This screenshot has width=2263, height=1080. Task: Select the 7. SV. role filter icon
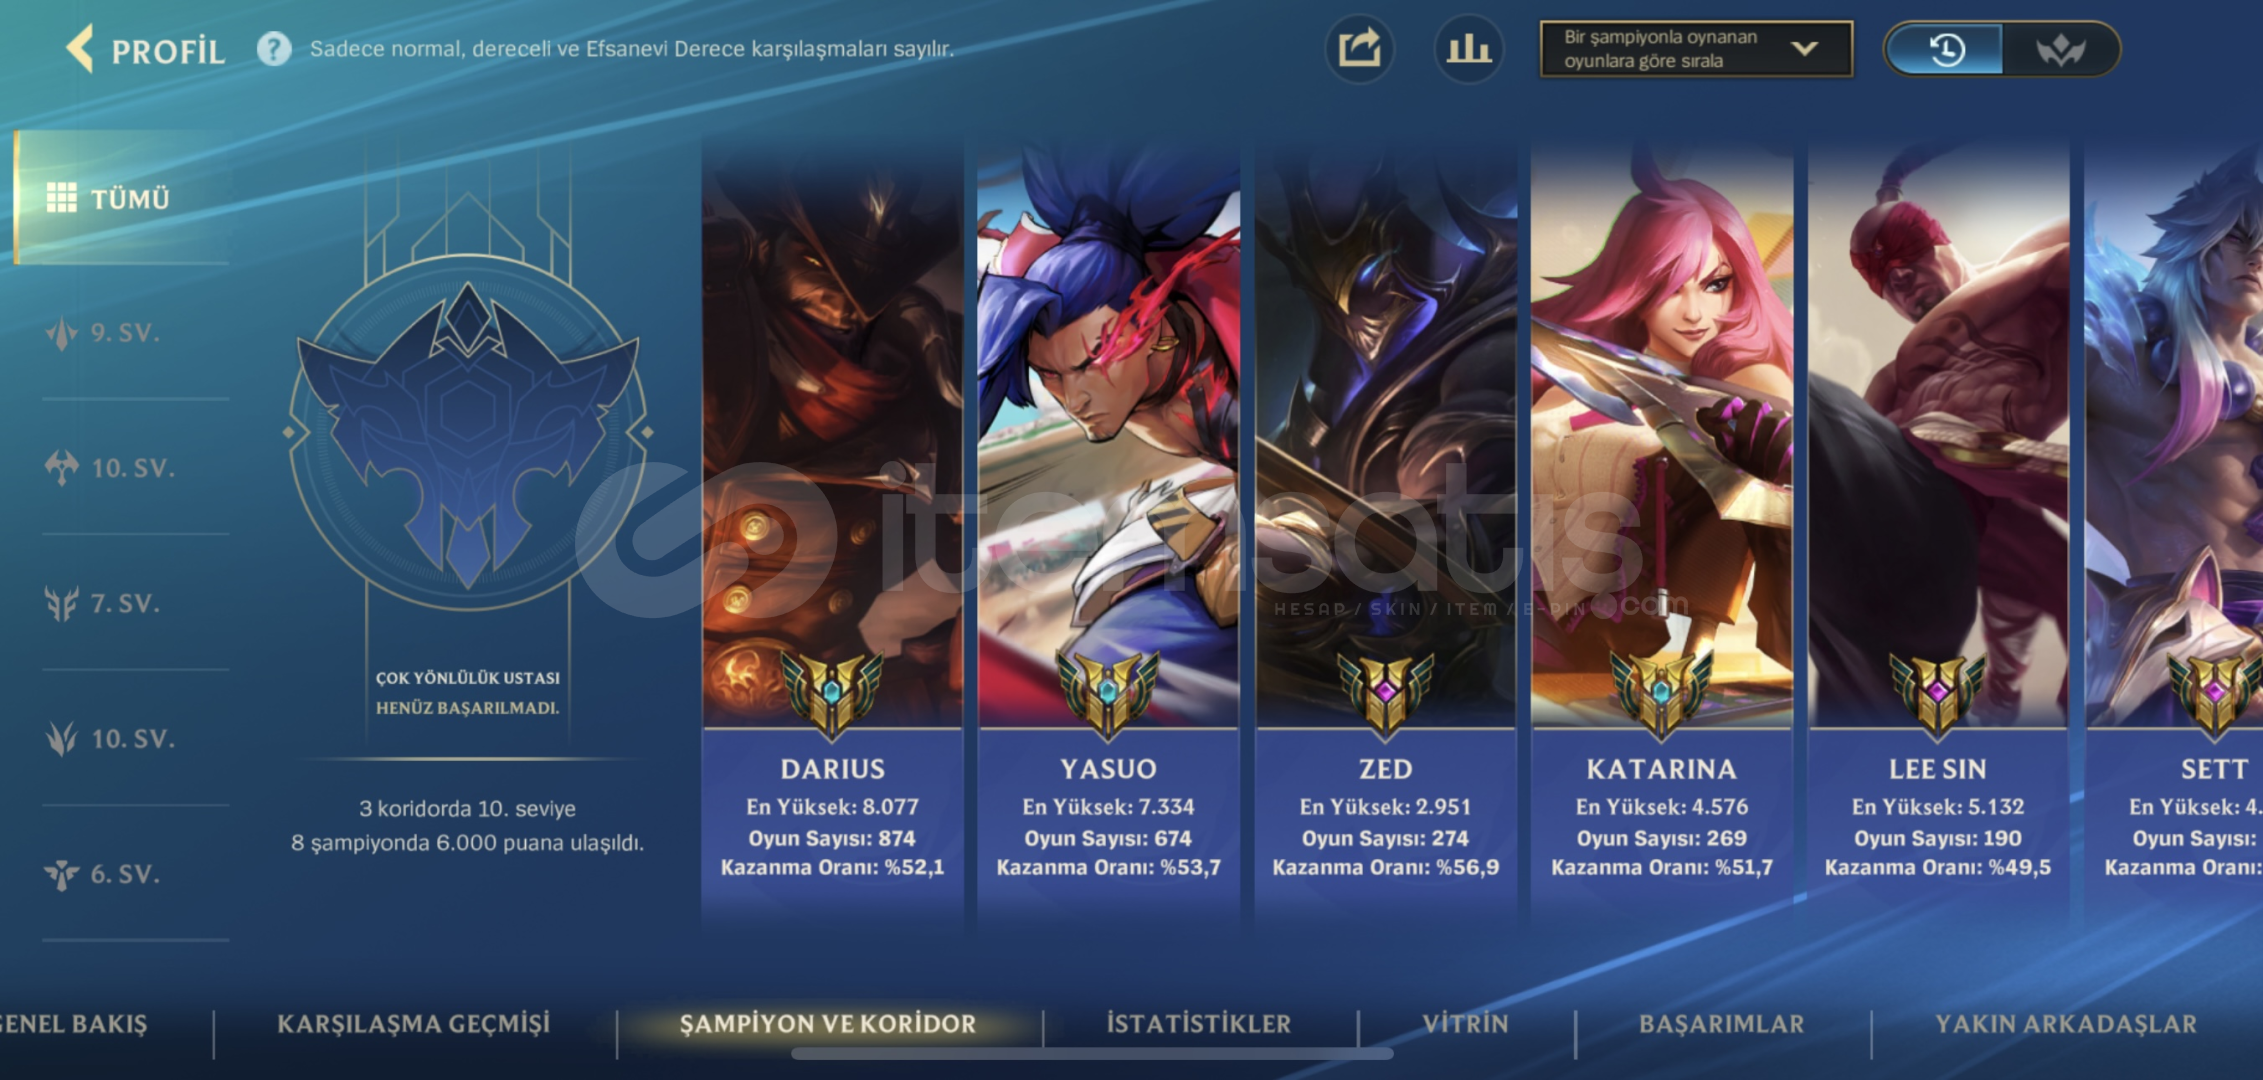pos(62,604)
